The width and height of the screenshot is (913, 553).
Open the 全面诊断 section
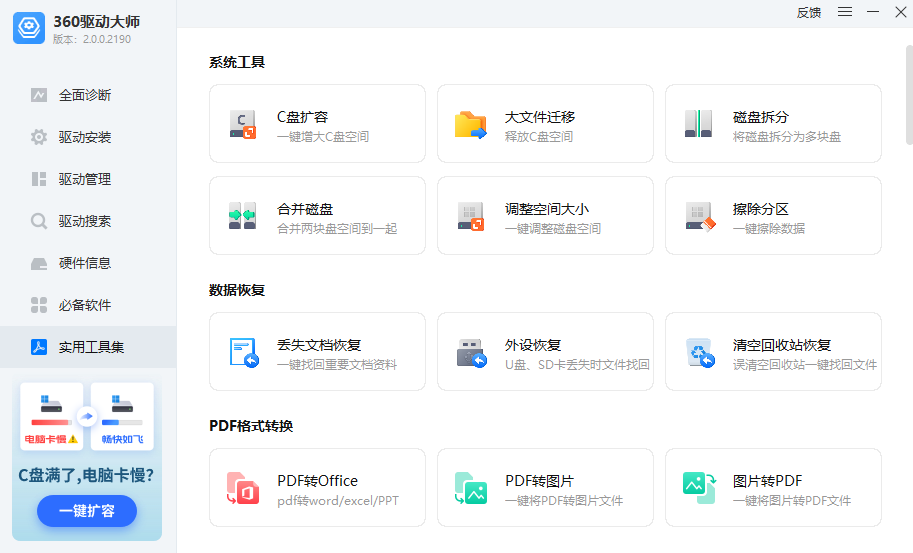pyautogui.click(x=88, y=95)
